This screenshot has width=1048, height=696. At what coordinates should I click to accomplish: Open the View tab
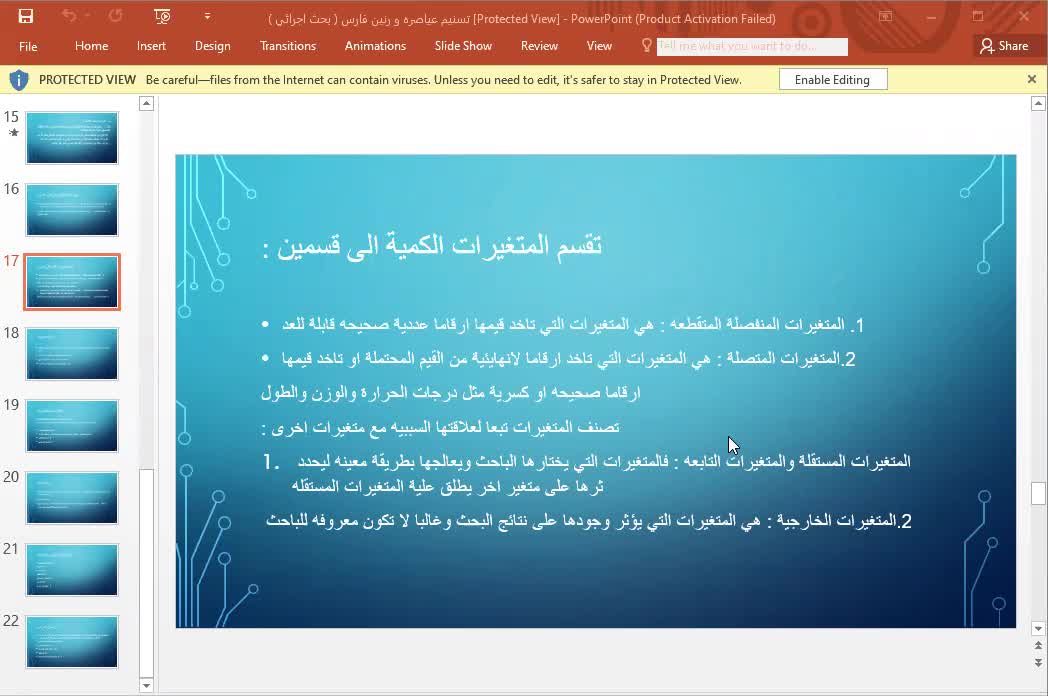coord(600,46)
